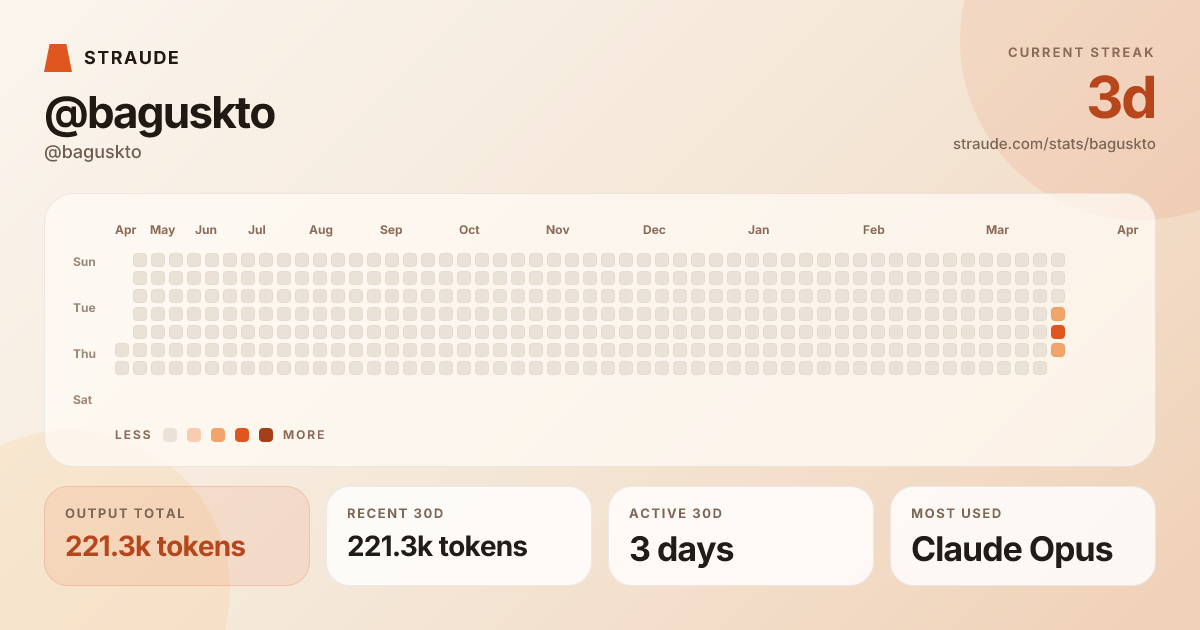The image size is (1200, 630).
Task: Click the Dec month label on heatmap
Action: tap(654, 230)
